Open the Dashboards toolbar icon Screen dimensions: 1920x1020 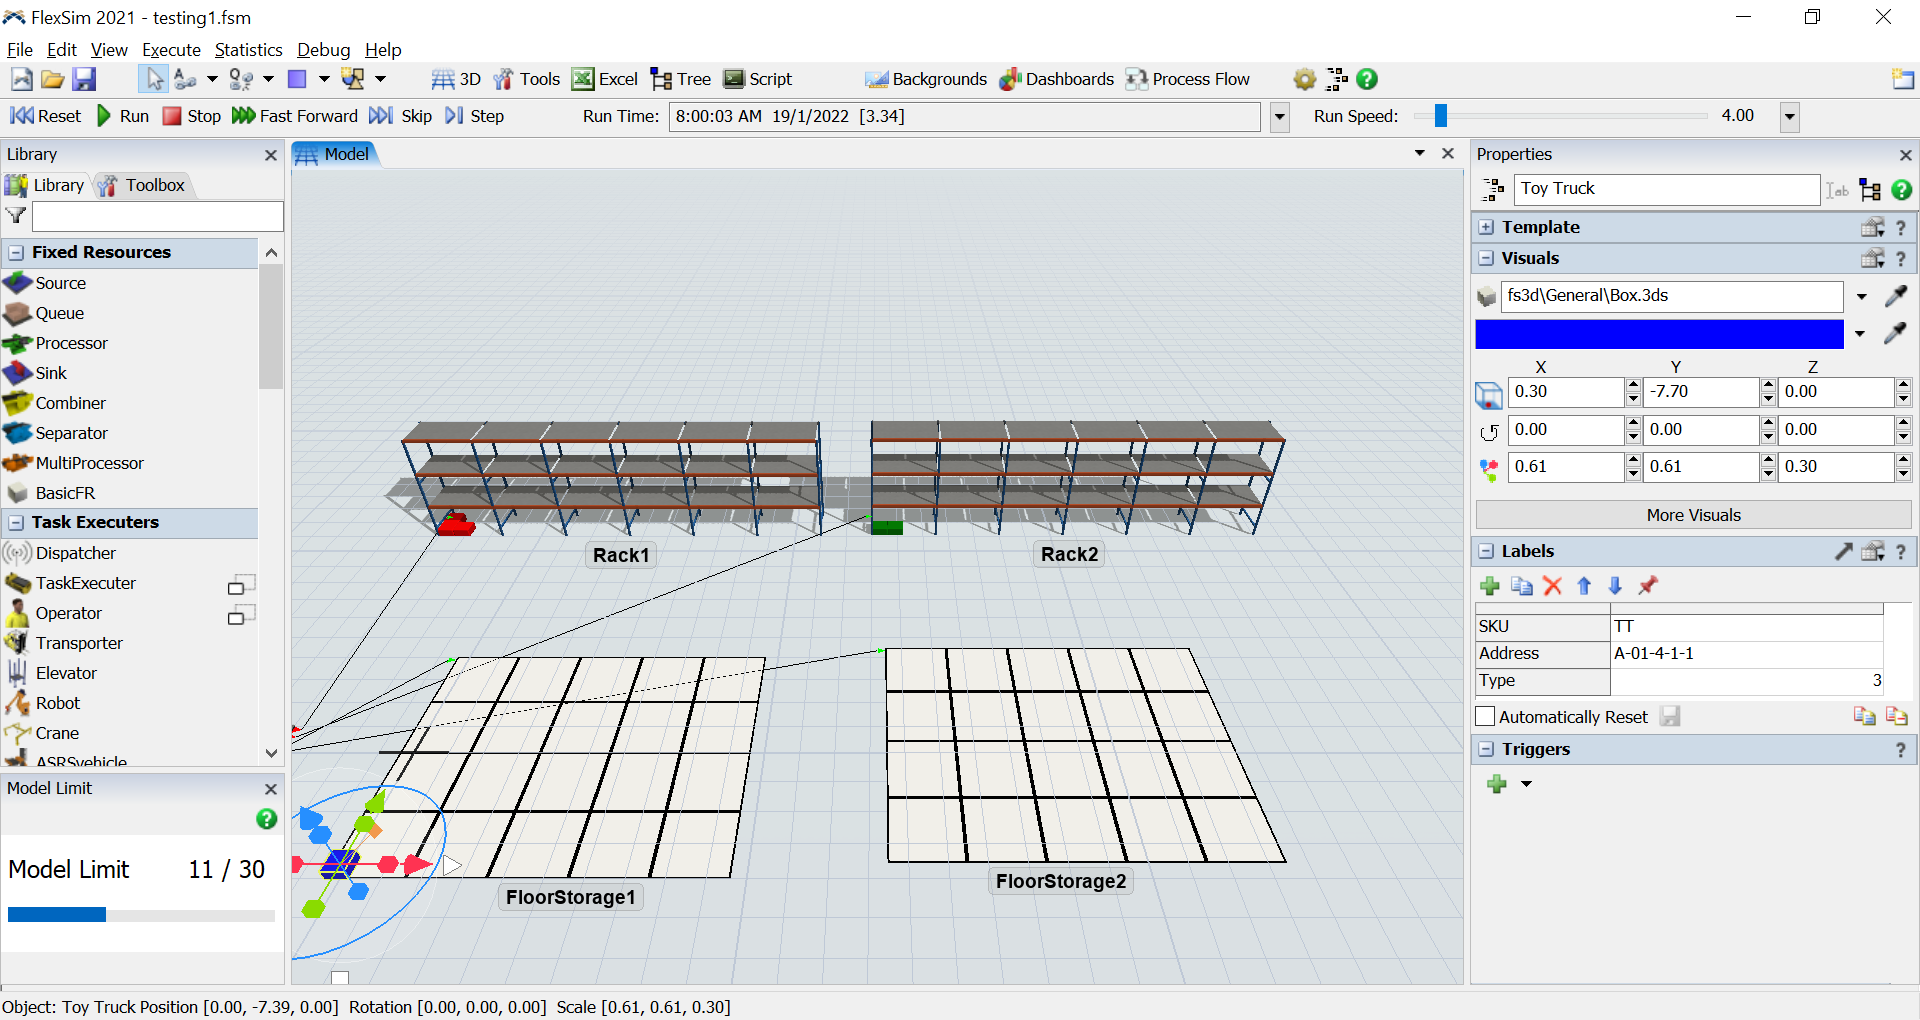click(1057, 79)
